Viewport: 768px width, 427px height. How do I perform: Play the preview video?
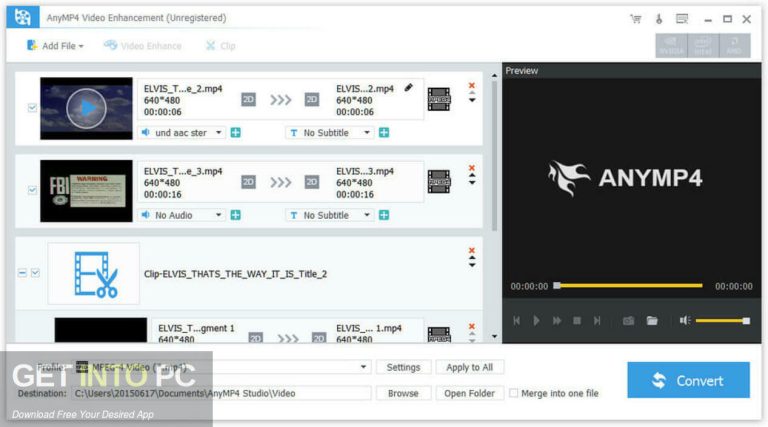536,321
